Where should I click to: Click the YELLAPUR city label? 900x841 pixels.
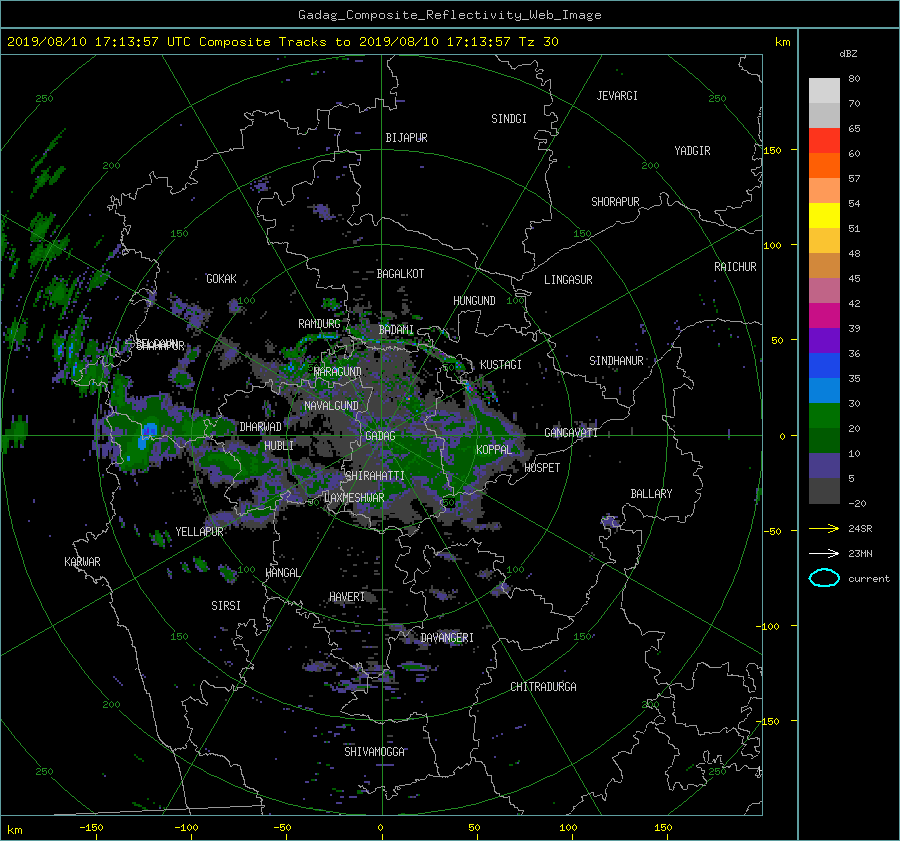199,532
